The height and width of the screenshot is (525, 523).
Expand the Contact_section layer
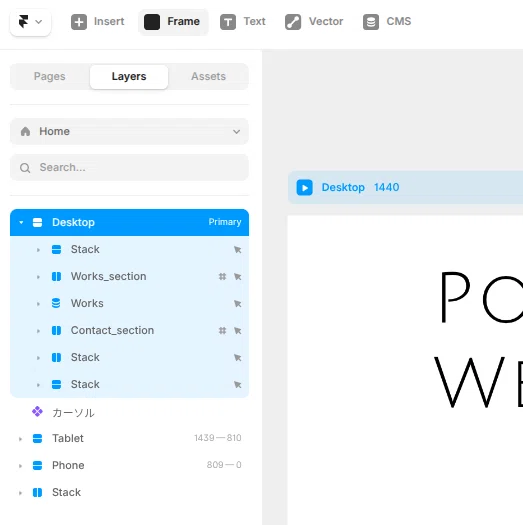pos(38,331)
